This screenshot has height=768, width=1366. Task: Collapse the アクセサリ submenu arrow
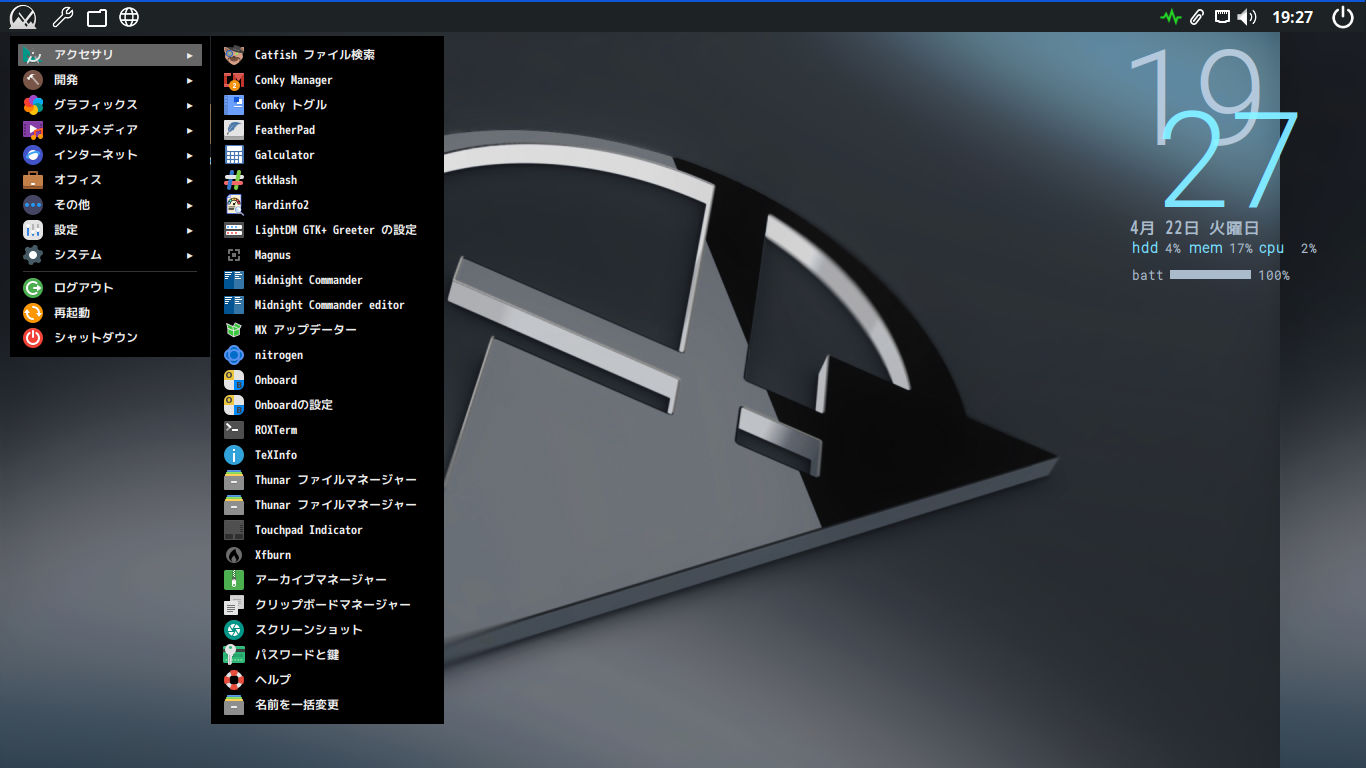(190, 55)
